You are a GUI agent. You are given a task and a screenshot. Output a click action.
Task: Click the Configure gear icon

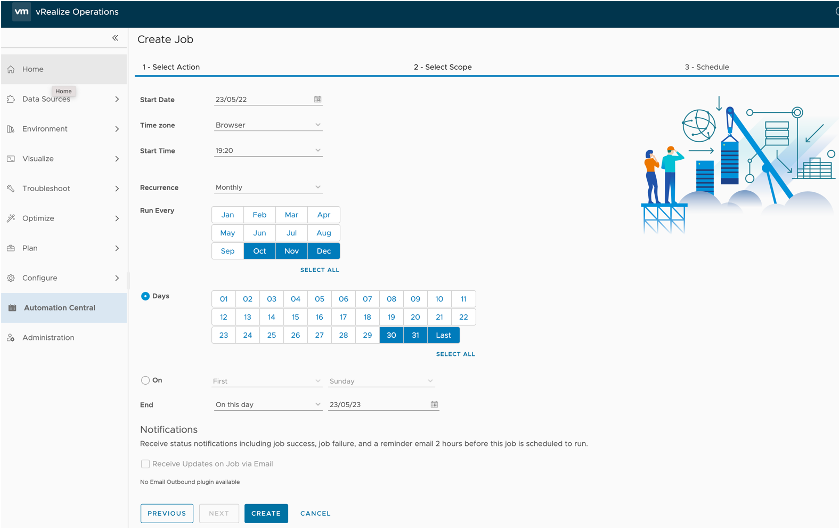coord(11,278)
